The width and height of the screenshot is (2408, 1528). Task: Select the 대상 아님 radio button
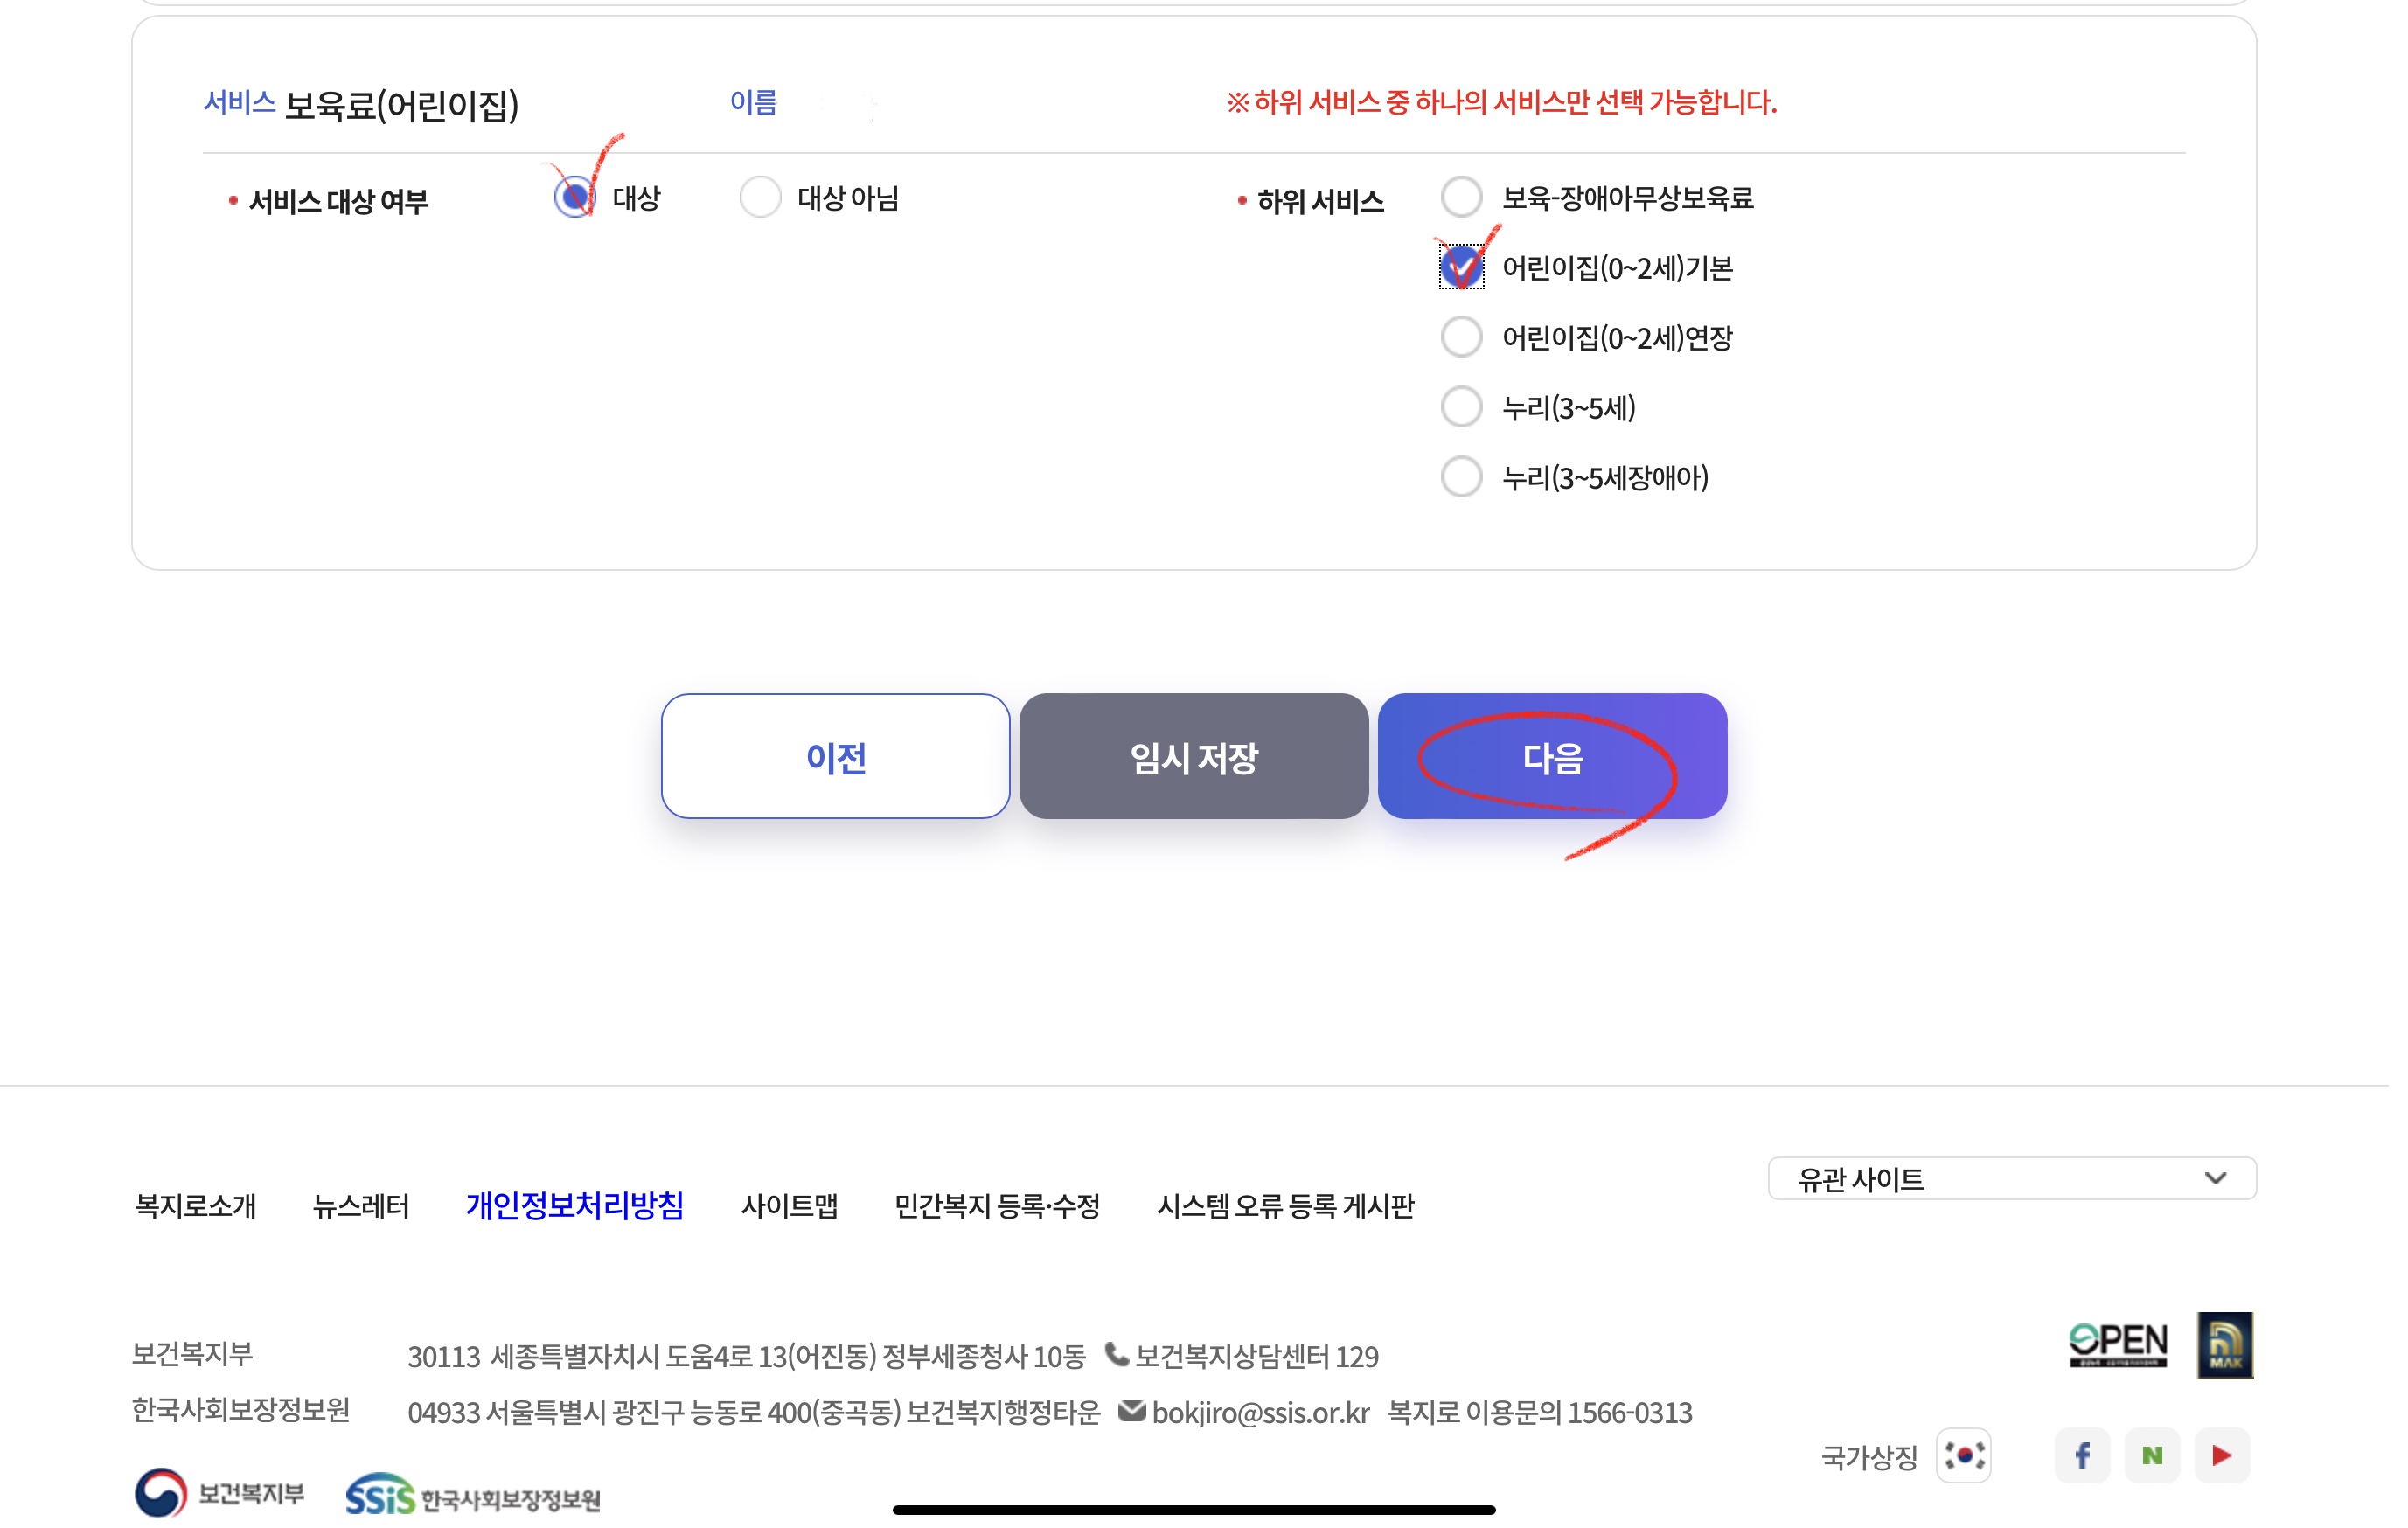[x=761, y=197]
